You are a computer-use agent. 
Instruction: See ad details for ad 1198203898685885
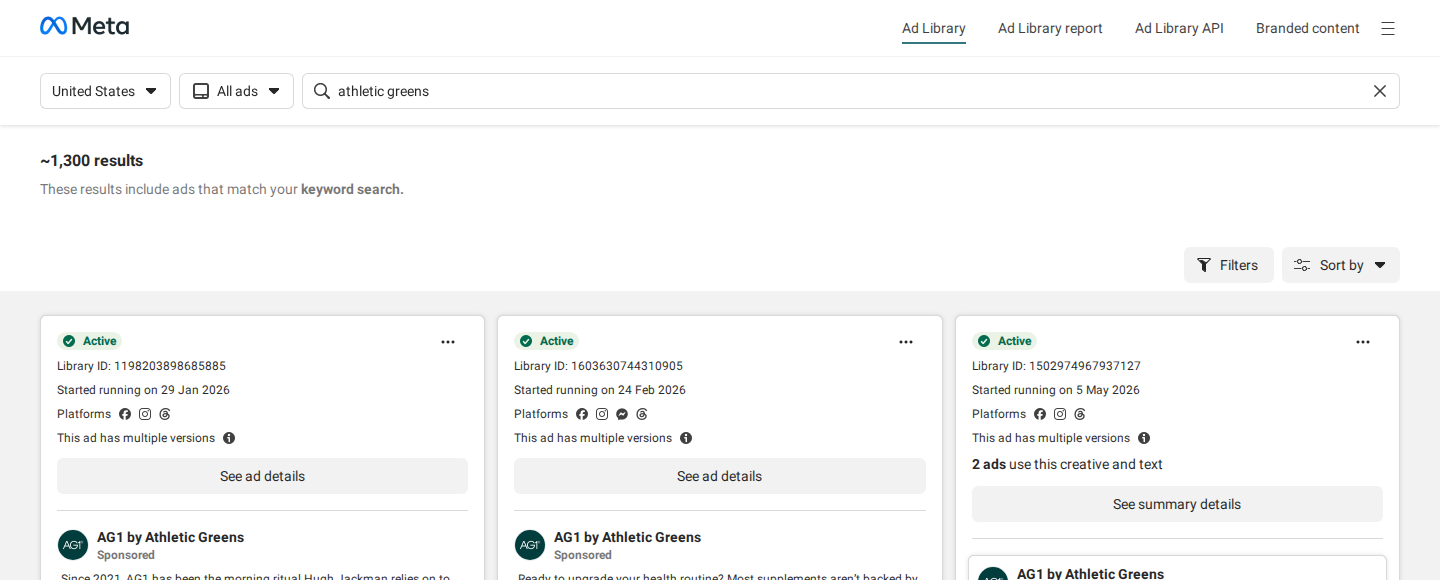click(262, 476)
